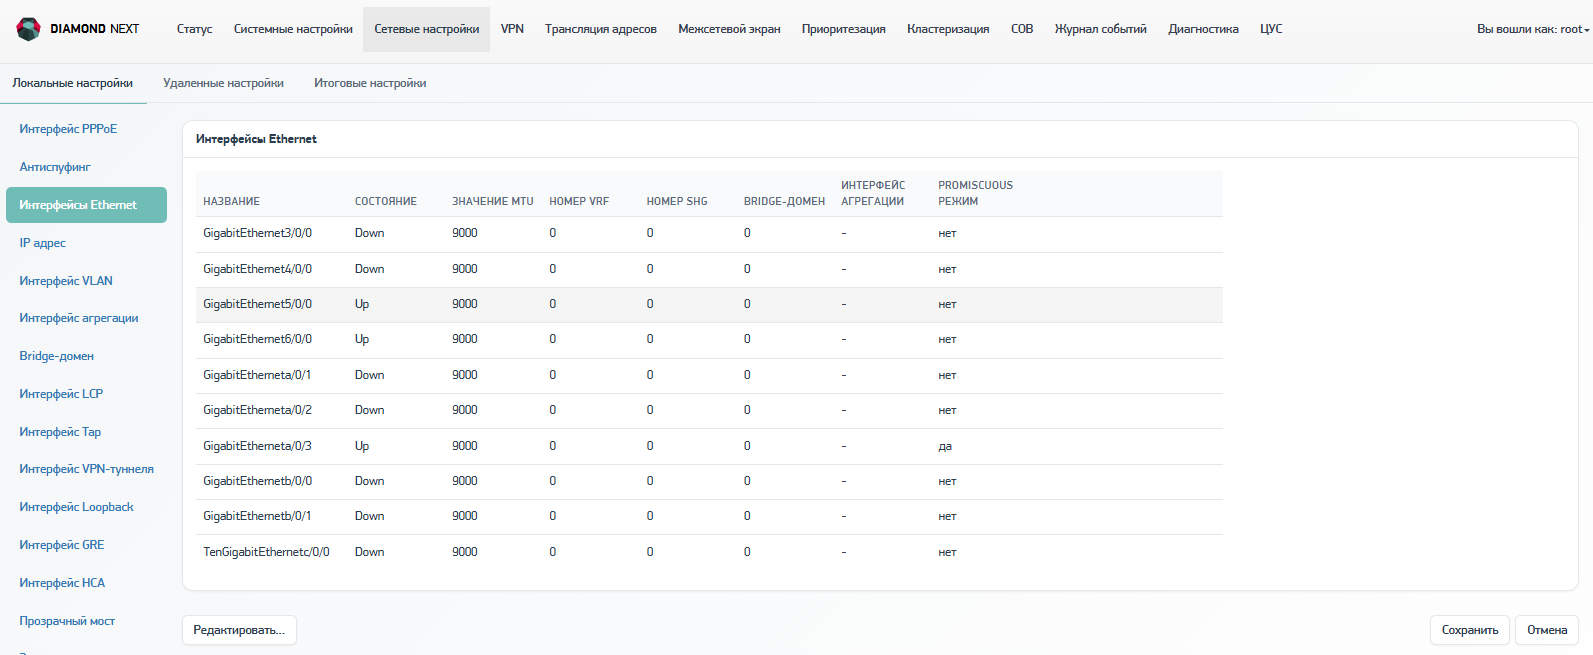1593x655 pixels.
Task: Open Межсетевой экран menu
Action: click(729, 29)
